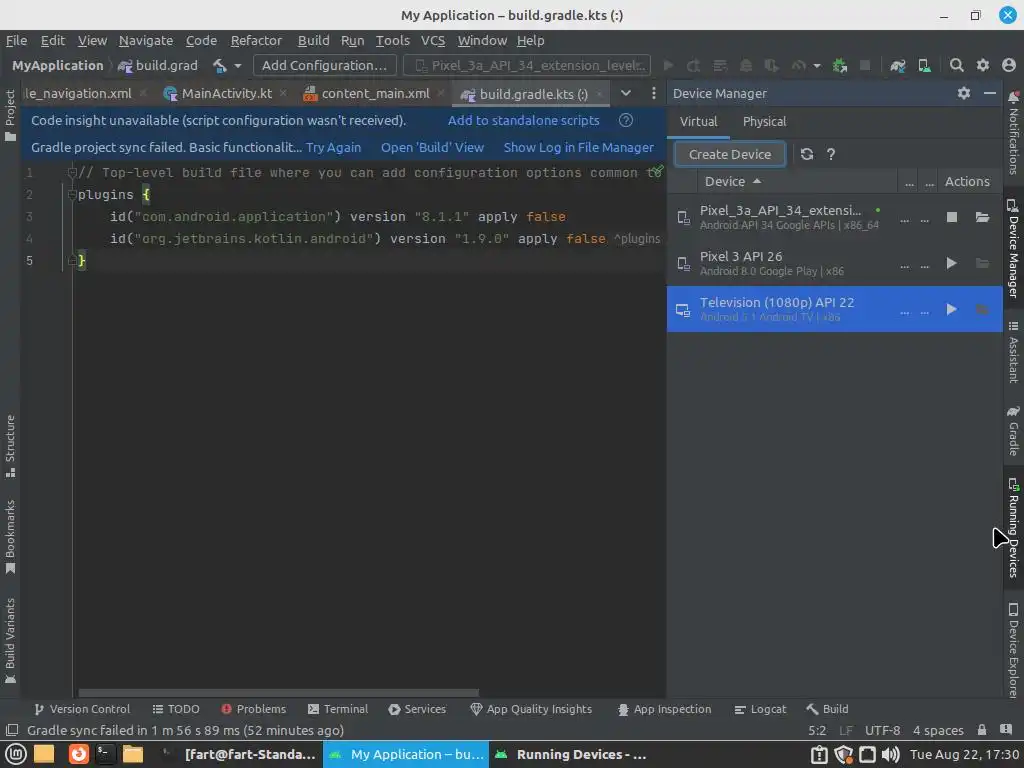Open the Structure tool window
Viewport: 1024px width, 768px height.
[x=10, y=446]
